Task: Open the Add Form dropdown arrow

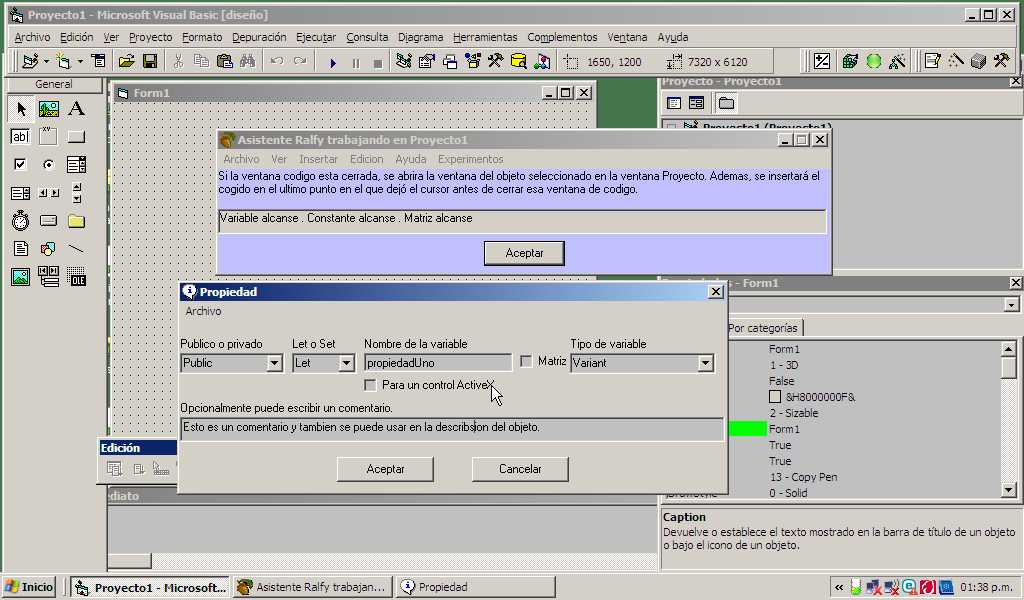Action: tap(80, 62)
